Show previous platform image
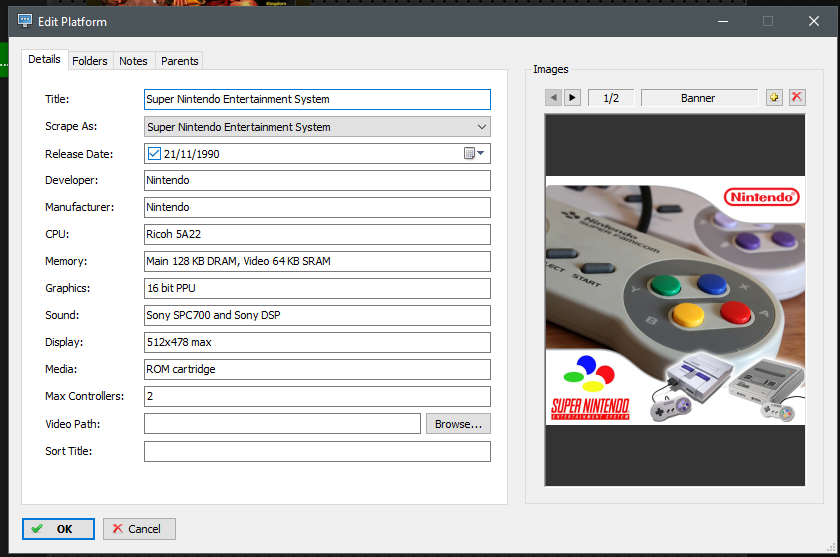Image resolution: width=840 pixels, height=557 pixels. click(x=553, y=97)
